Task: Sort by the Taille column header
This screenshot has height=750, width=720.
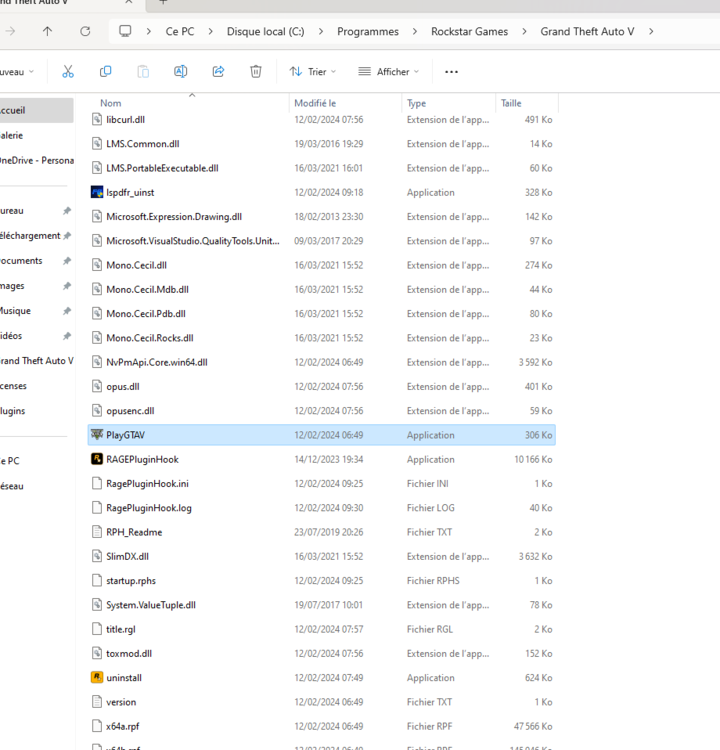Action: [x=511, y=103]
